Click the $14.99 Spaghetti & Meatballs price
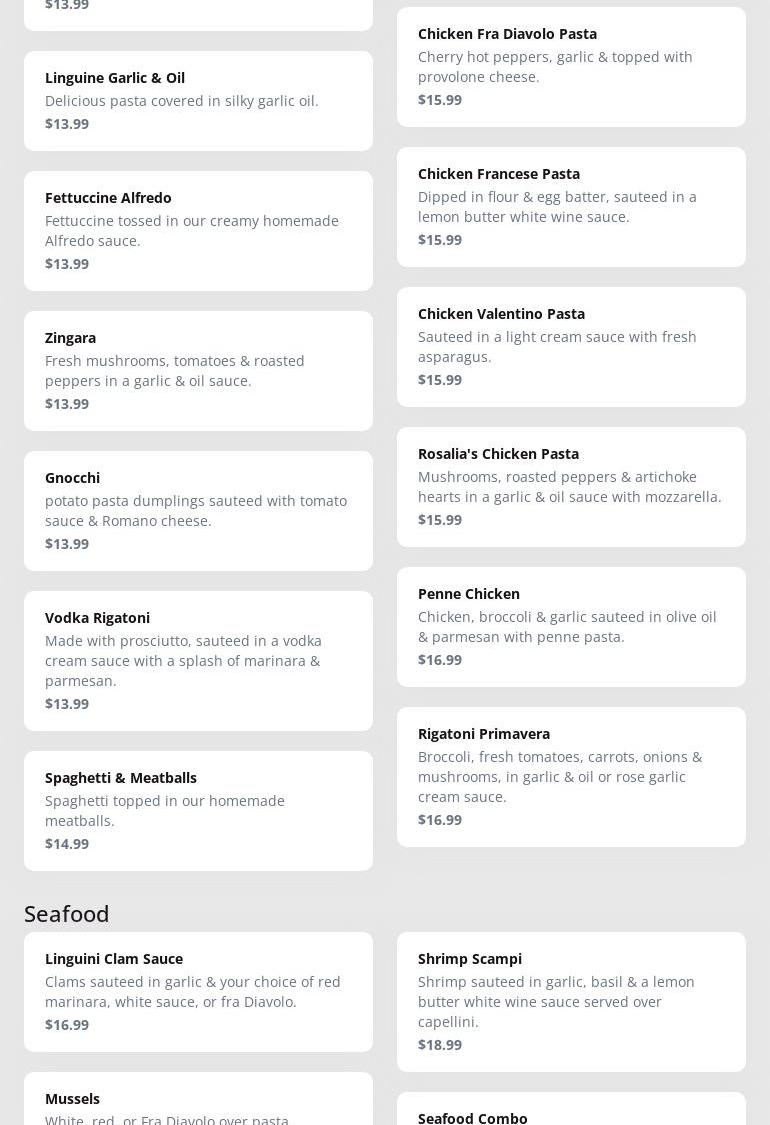 (x=67, y=844)
